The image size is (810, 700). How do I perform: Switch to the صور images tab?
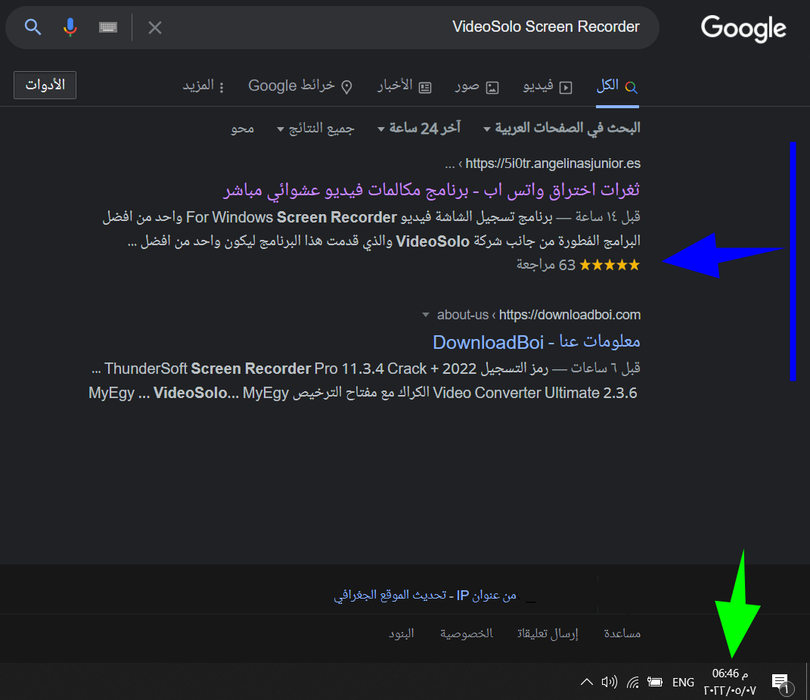pyautogui.click(x=477, y=86)
